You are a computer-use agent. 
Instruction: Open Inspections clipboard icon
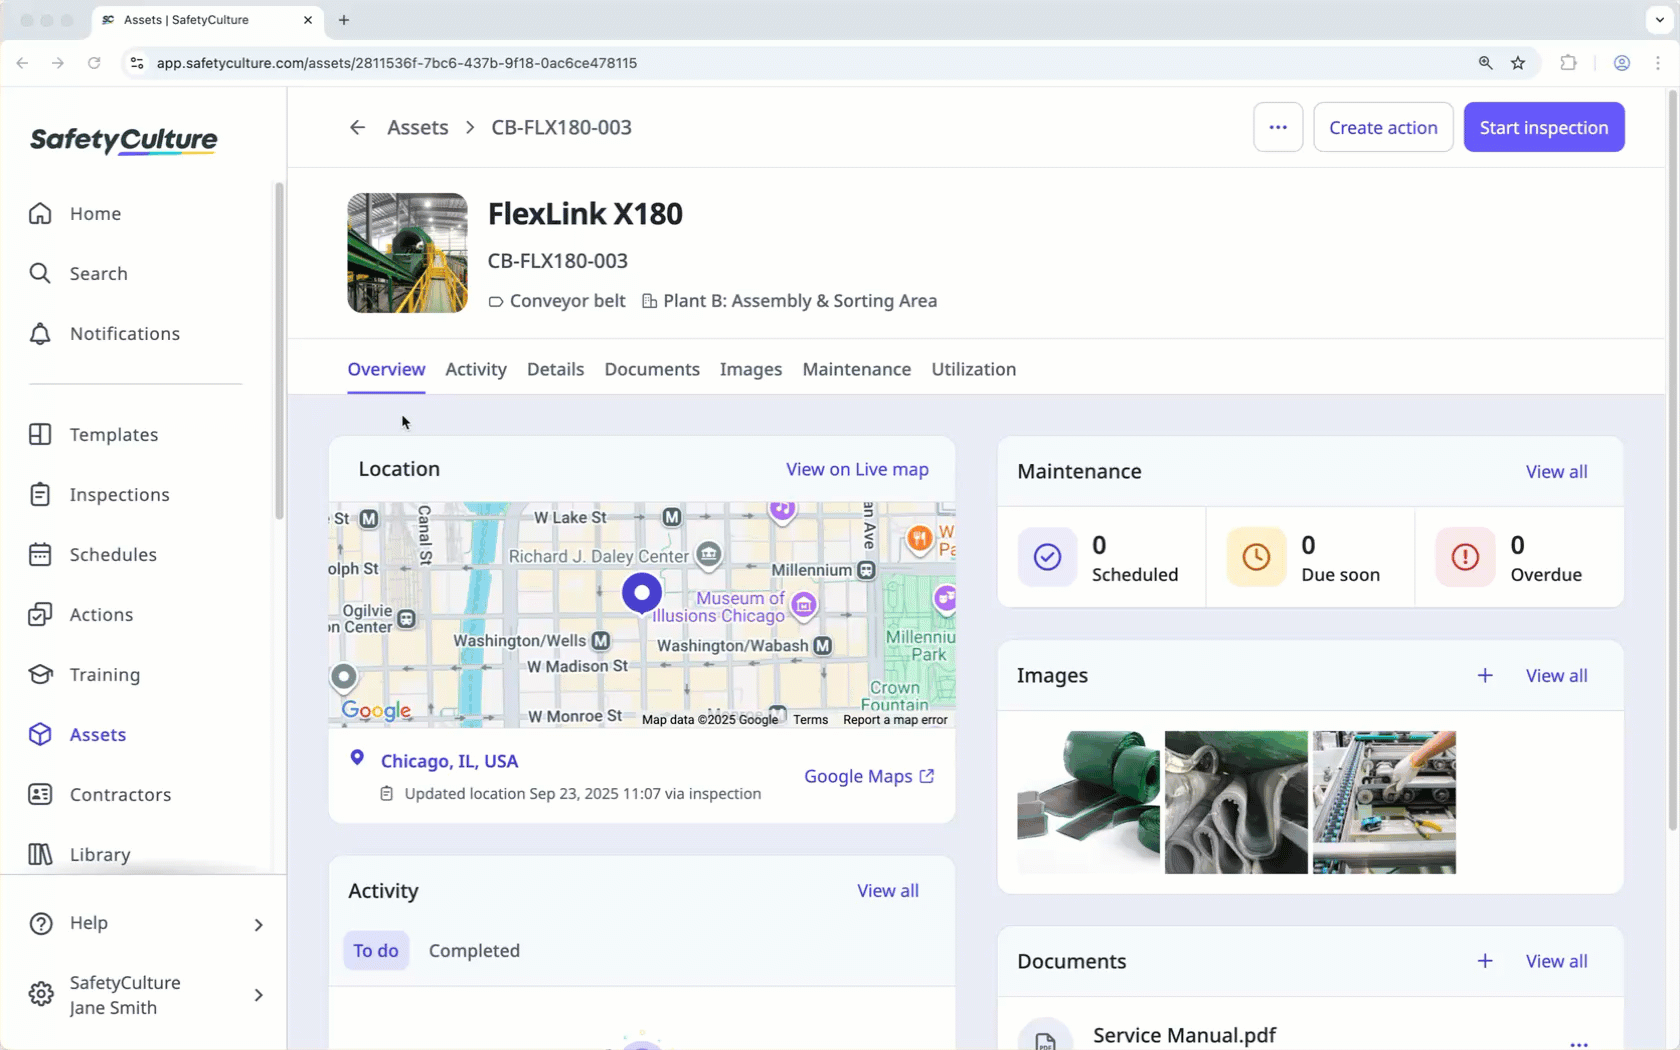coord(40,494)
